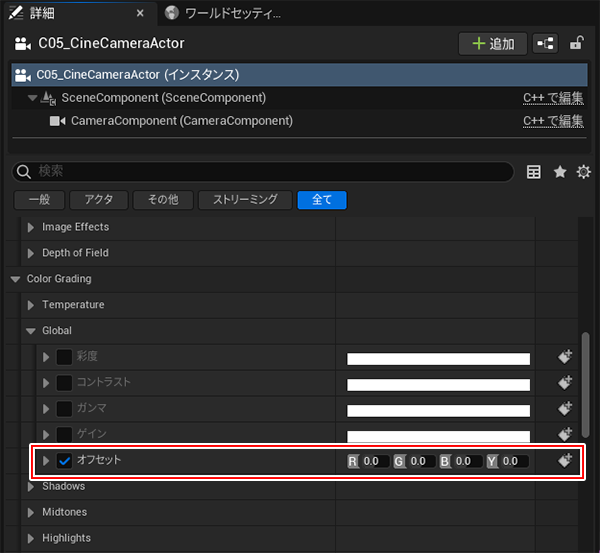Collapse the Color Grading category
The image size is (600, 553).
16,279
